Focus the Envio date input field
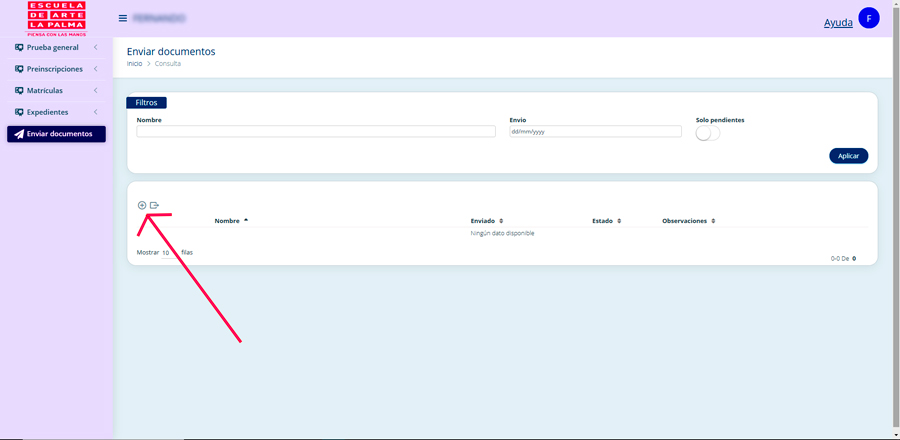Image resolution: width=900 pixels, height=440 pixels. tap(595, 131)
